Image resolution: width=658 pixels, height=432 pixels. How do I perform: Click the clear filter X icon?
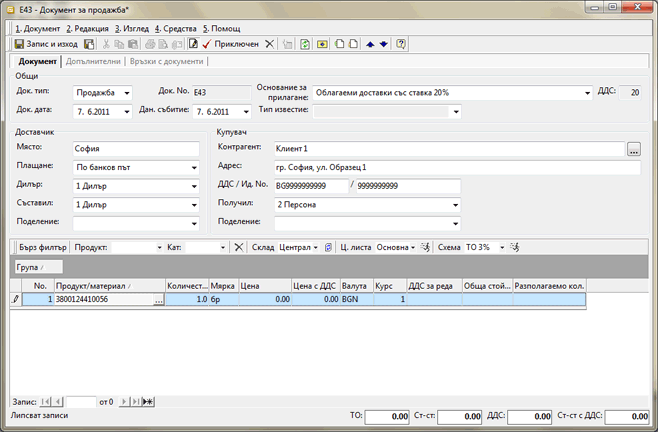(x=238, y=247)
